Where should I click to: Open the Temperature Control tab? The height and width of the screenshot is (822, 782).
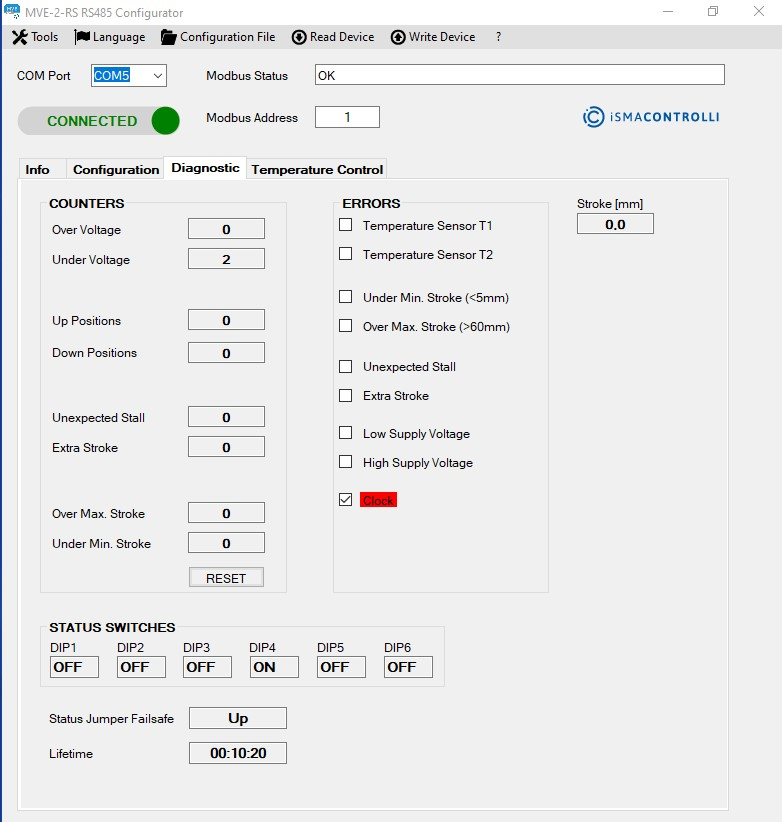(317, 169)
